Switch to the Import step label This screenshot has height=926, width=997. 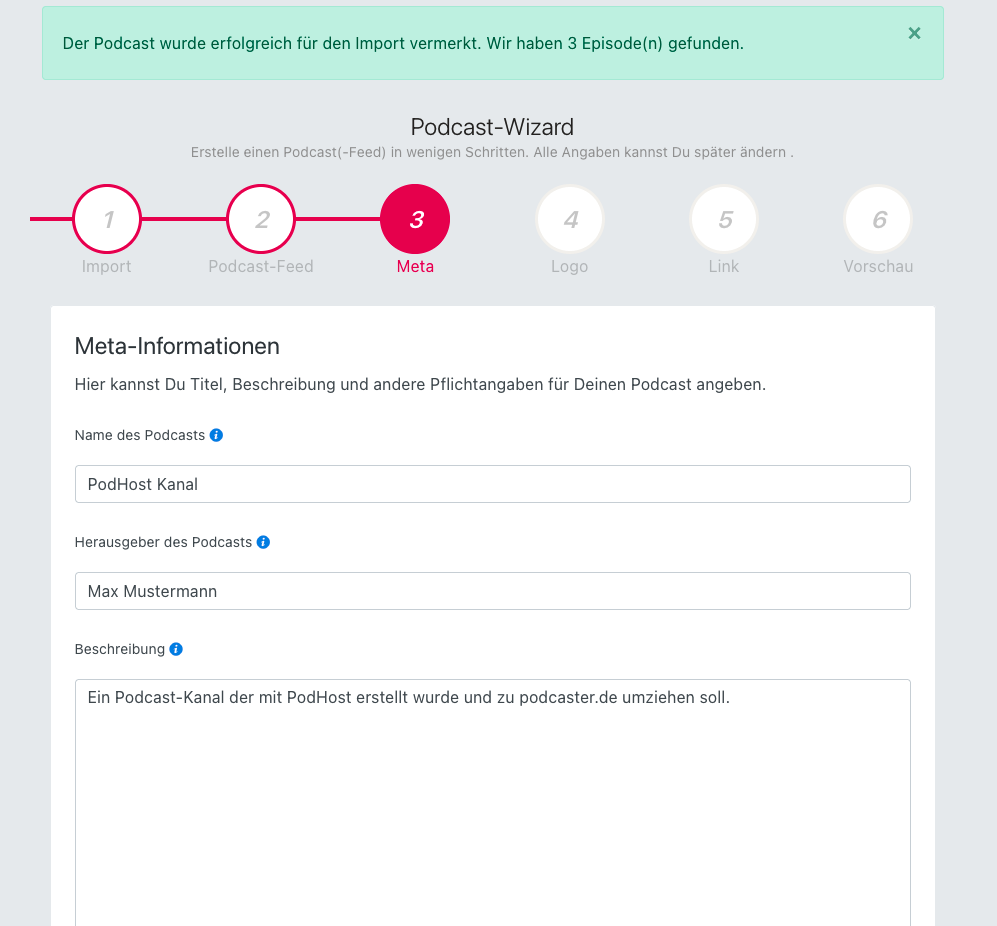pyautogui.click(x=106, y=266)
